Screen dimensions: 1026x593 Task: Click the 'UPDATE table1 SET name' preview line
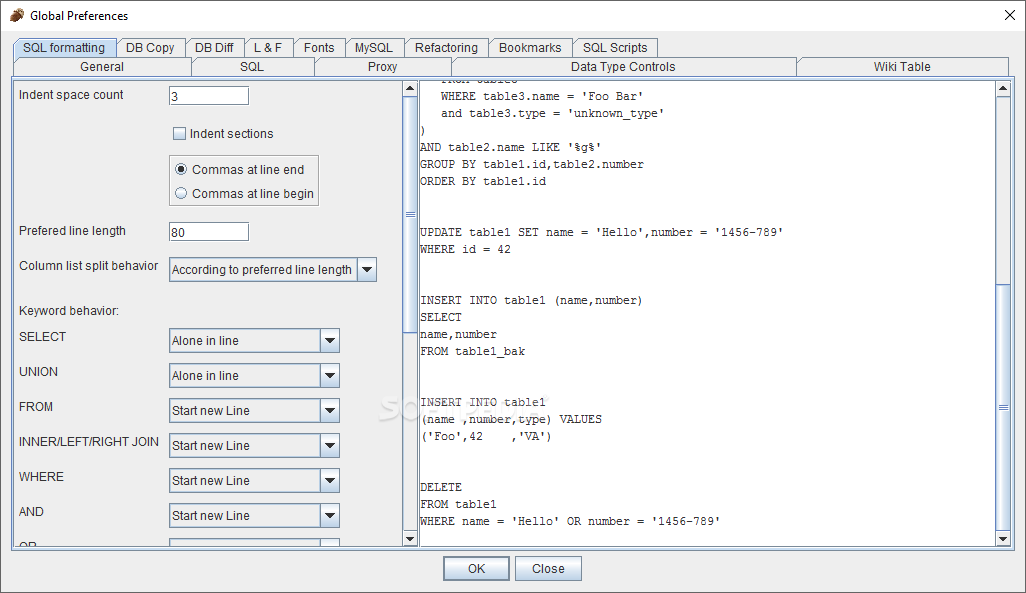point(601,232)
